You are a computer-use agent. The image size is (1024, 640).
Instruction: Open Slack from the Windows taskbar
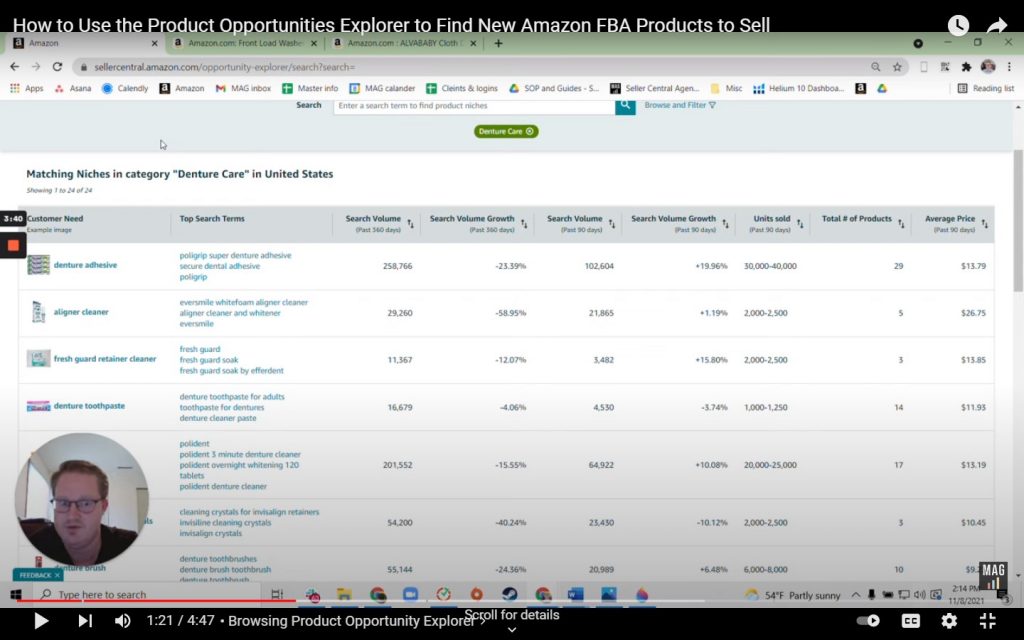point(313,594)
